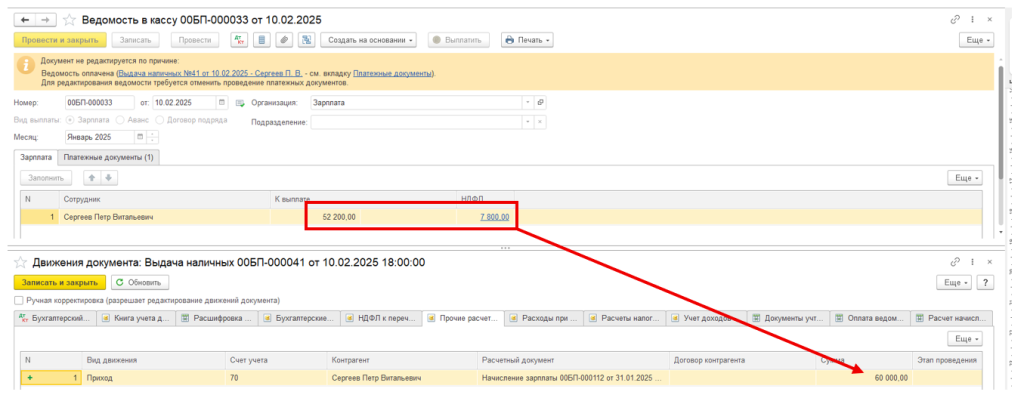1024x398 pixels.
Task: Open calendar picker for date 10.02.2025
Action: (x=222, y=103)
